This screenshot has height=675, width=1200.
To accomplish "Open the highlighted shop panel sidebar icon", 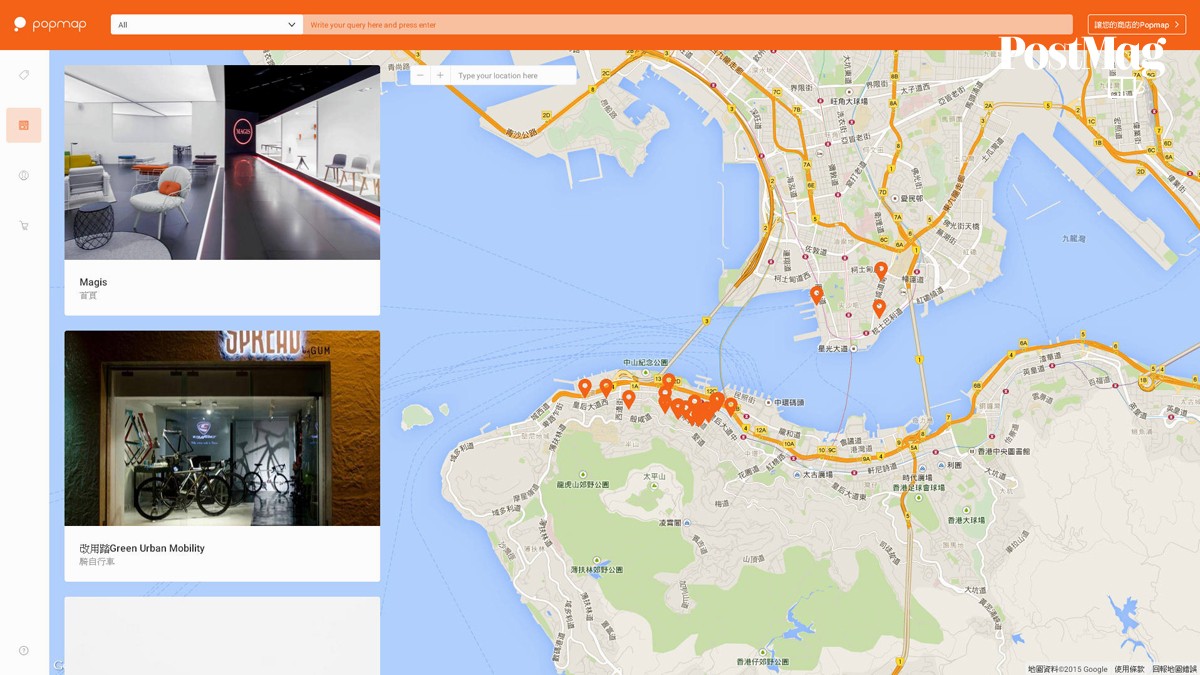I will tap(24, 125).
